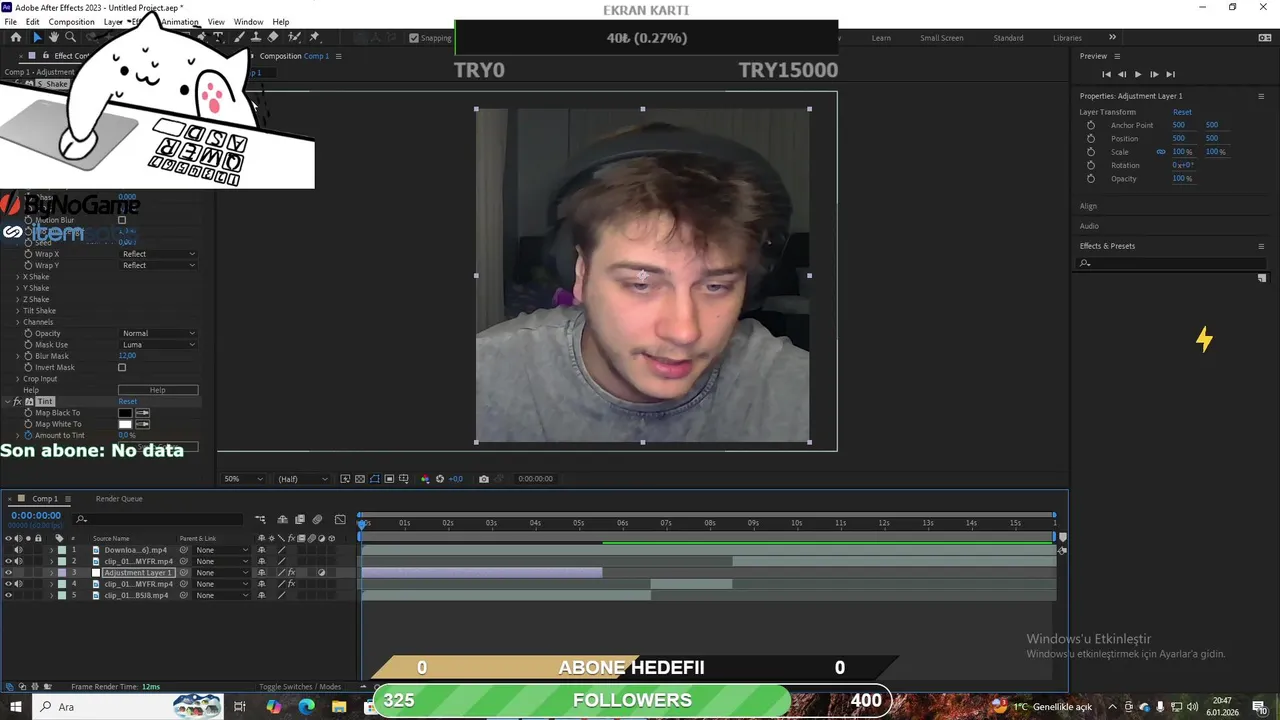The width and height of the screenshot is (1280, 720).
Task: Select the Clone Stamp tool
Action: [x=256, y=37]
